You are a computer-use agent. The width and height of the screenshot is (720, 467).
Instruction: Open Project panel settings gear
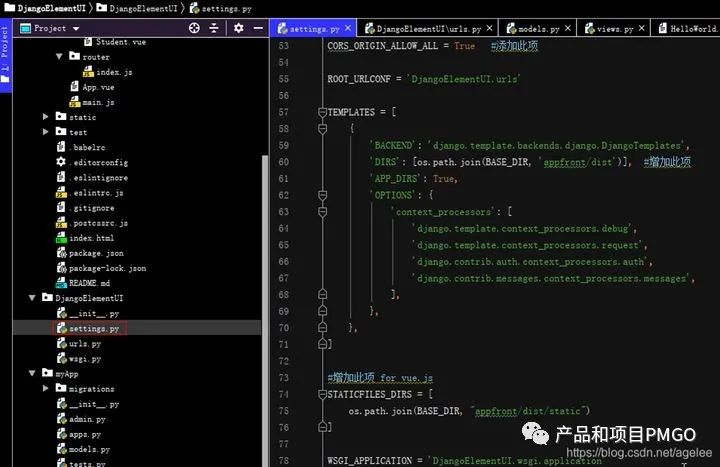[x=238, y=28]
